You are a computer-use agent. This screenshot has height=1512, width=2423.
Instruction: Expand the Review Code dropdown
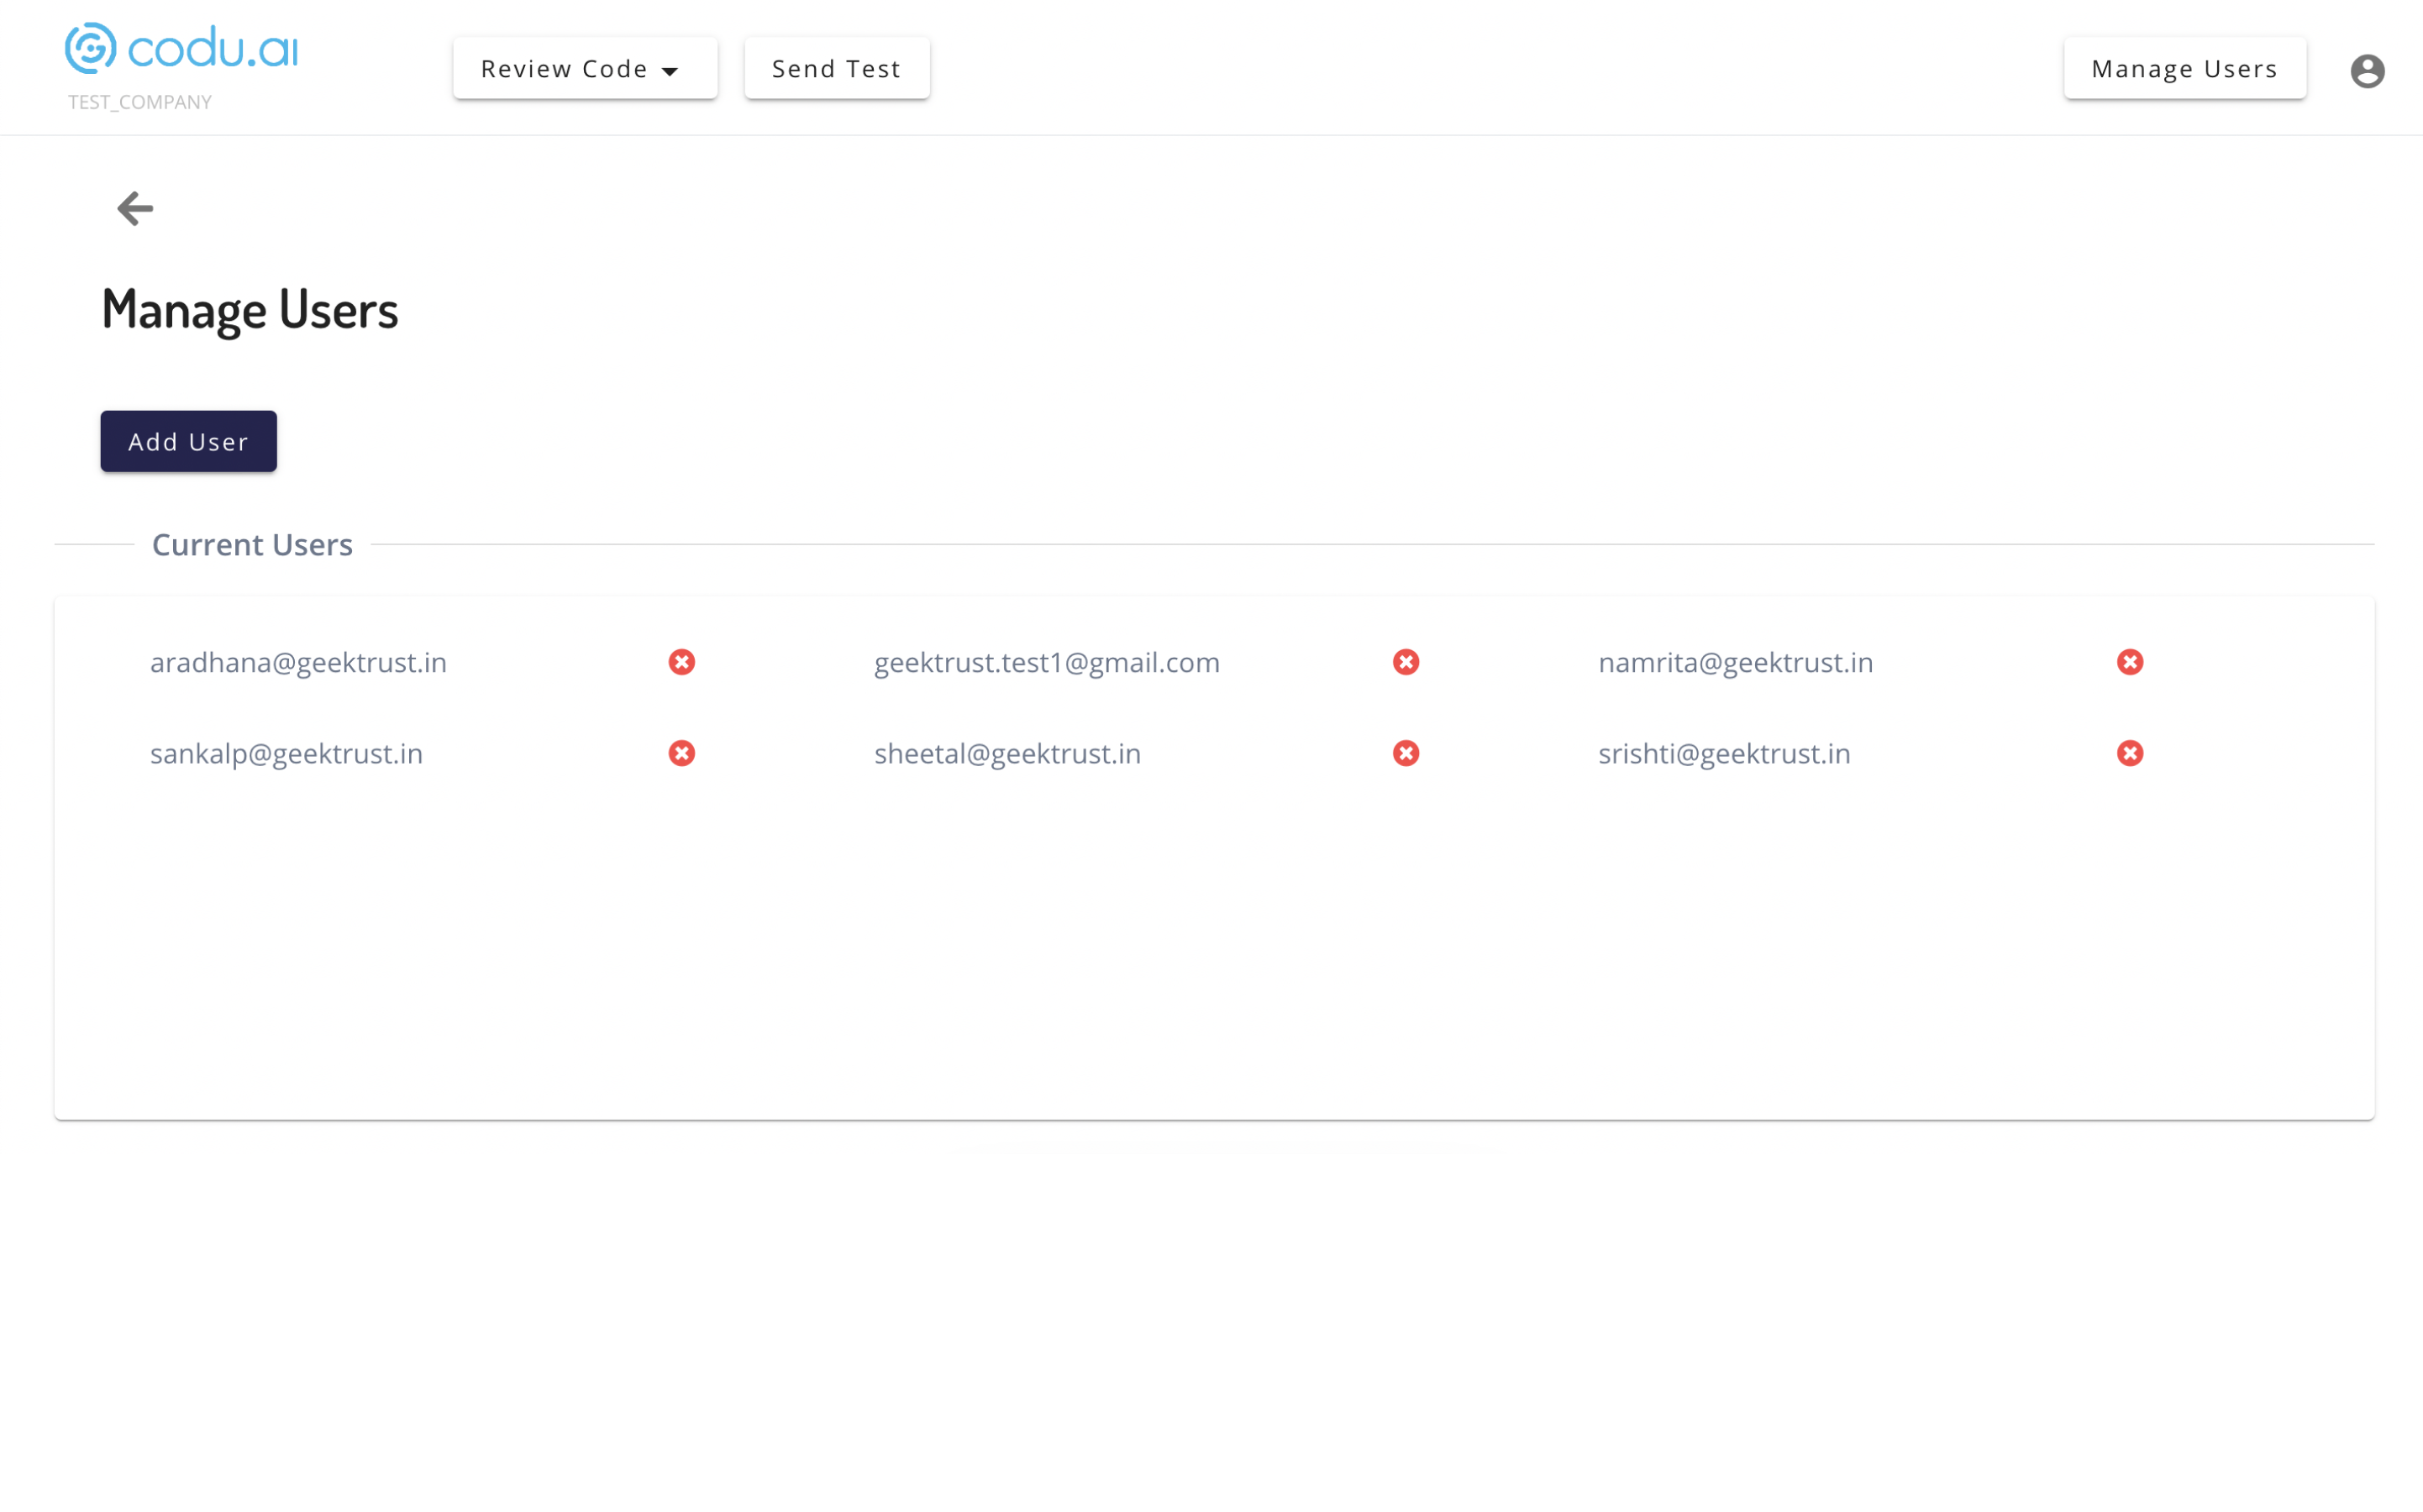click(584, 68)
